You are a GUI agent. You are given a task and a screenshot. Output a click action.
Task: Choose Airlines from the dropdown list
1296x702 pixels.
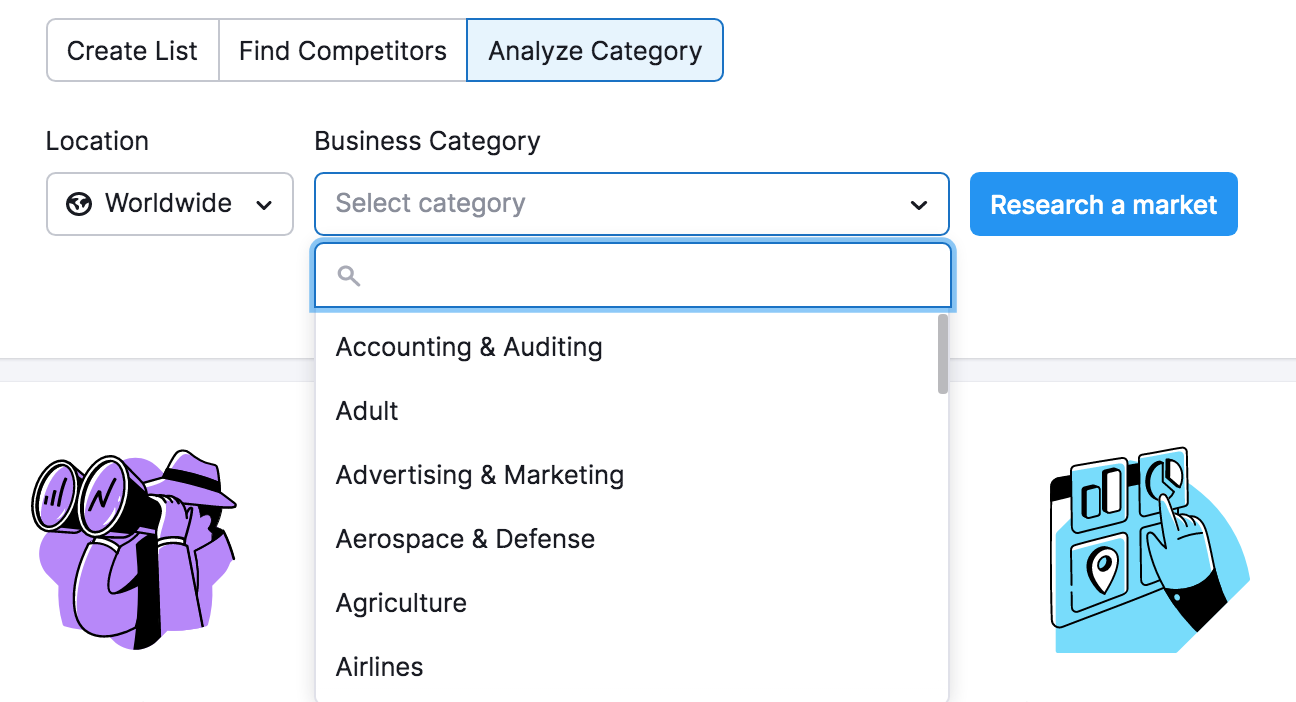[x=378, y=666]
